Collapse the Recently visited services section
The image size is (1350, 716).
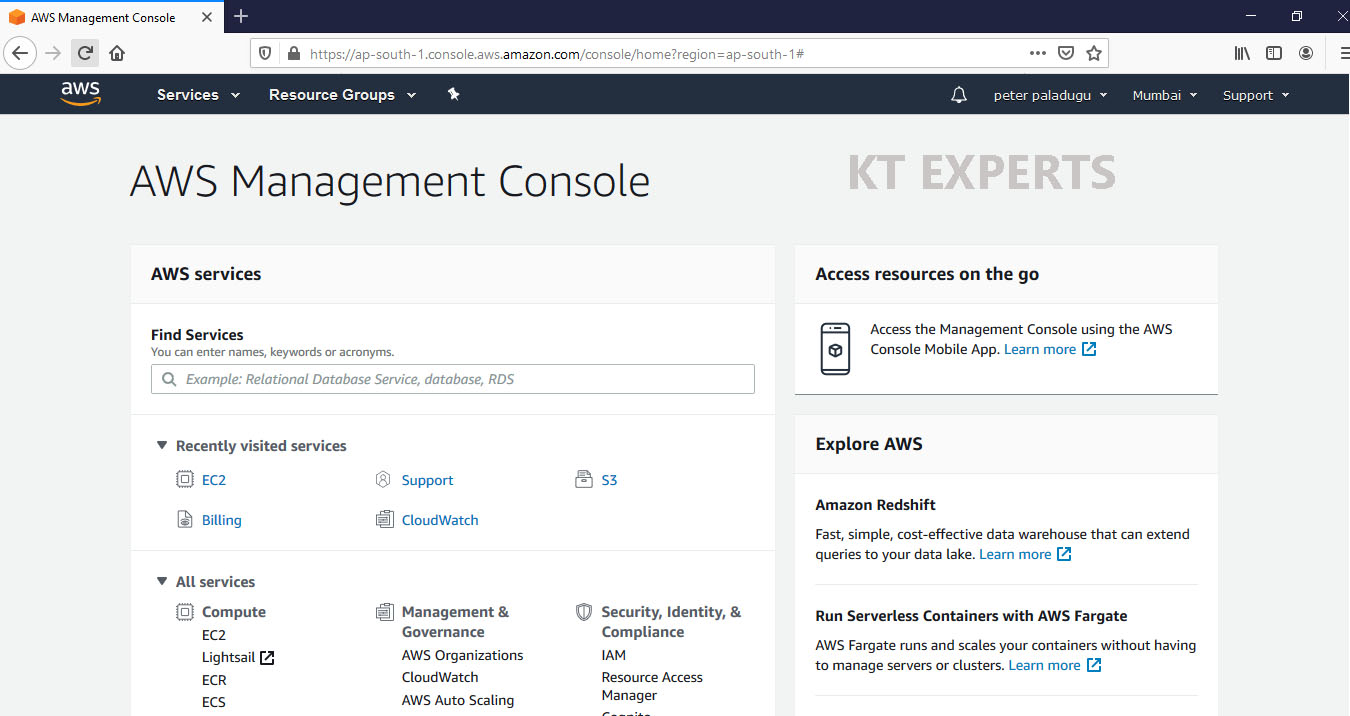(161, 445)
